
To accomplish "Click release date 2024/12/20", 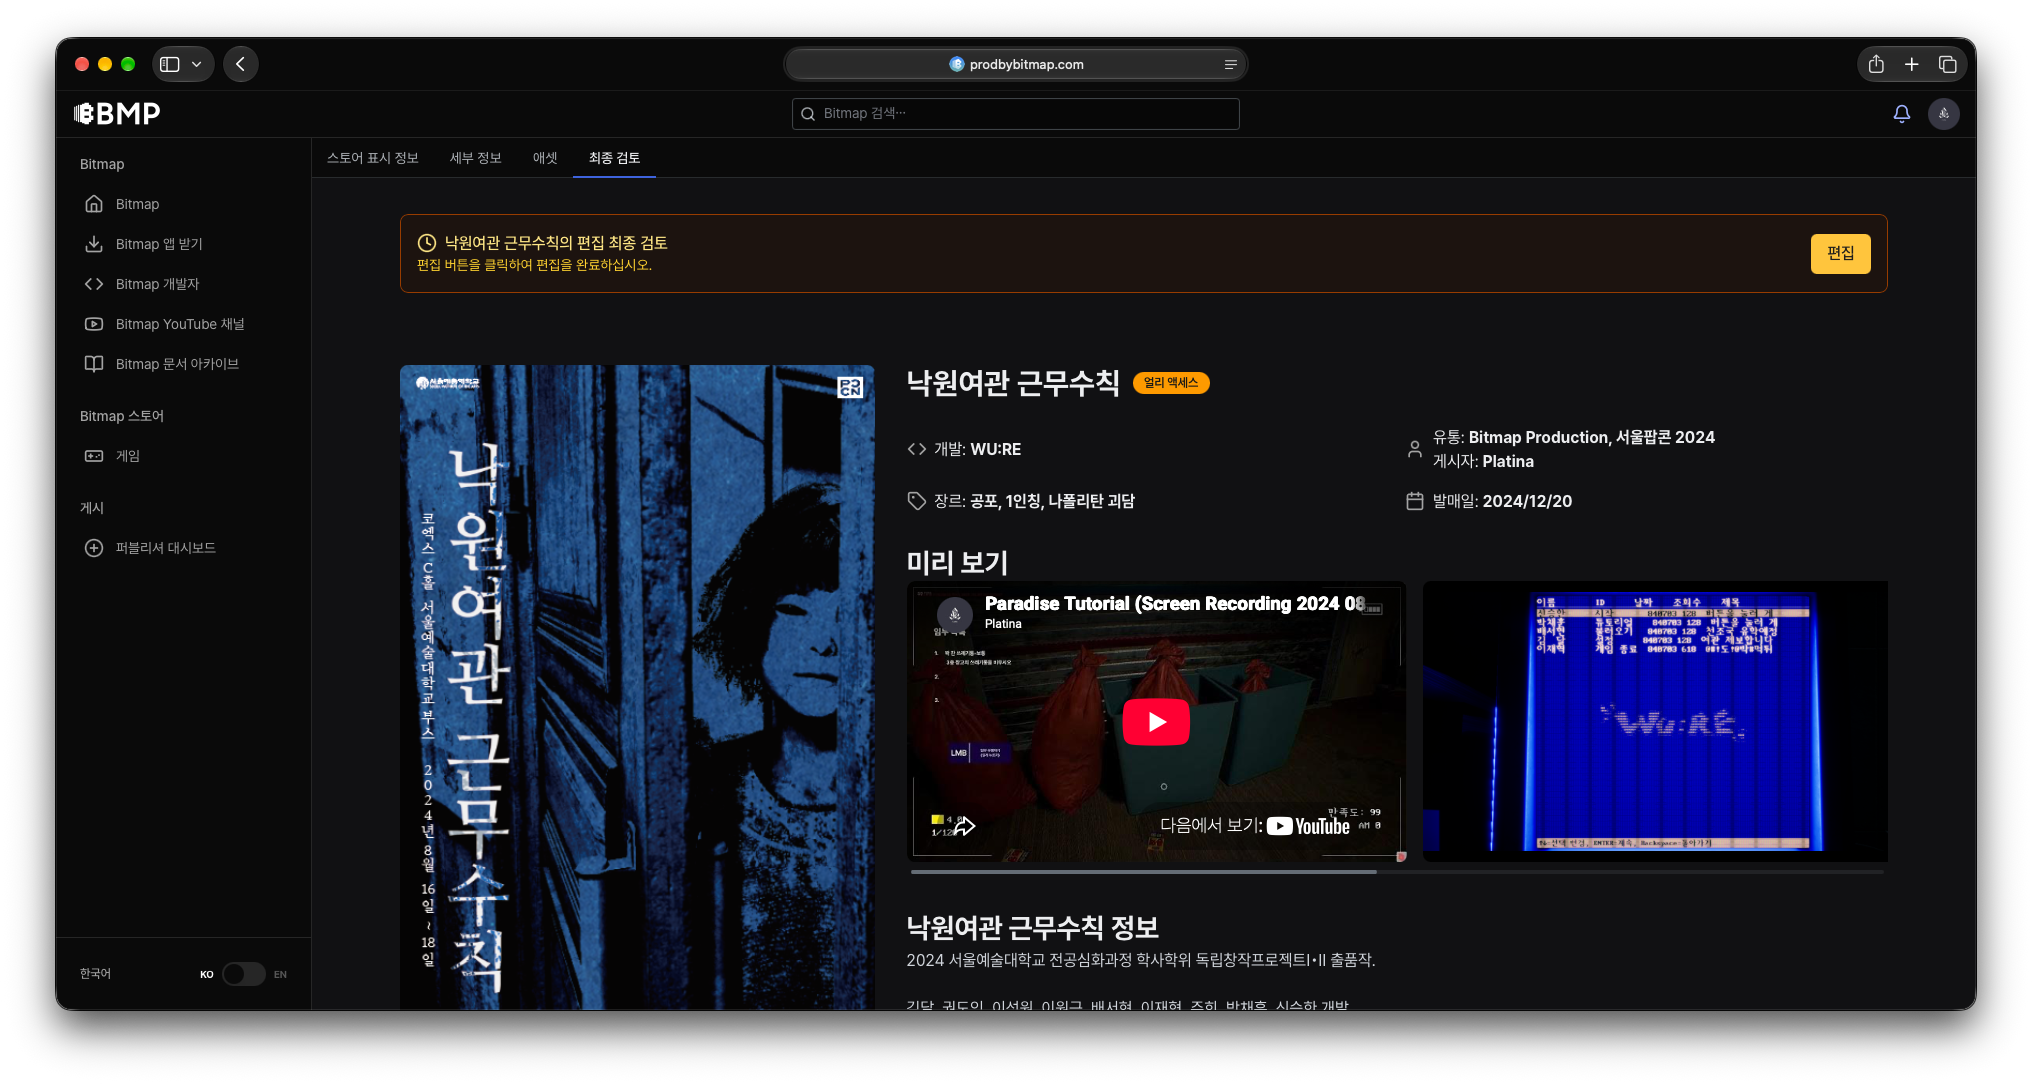I will 1527,502.
